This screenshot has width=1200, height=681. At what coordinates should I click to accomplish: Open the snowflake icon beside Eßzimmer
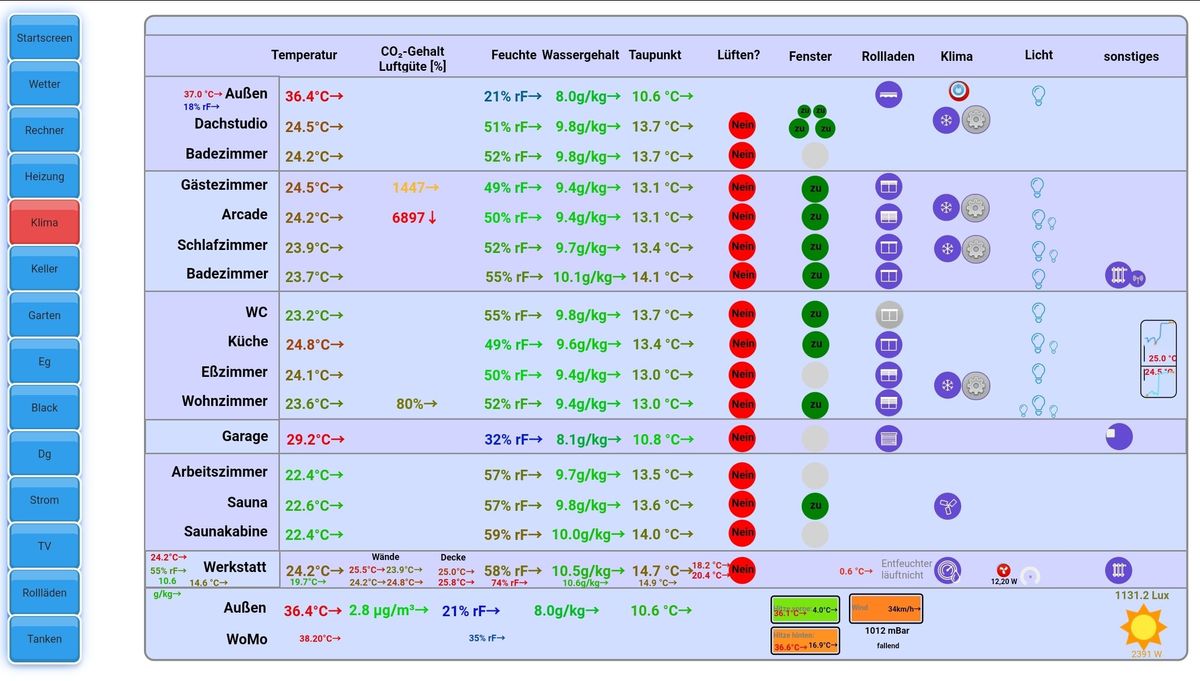click(x=946, y=385)
